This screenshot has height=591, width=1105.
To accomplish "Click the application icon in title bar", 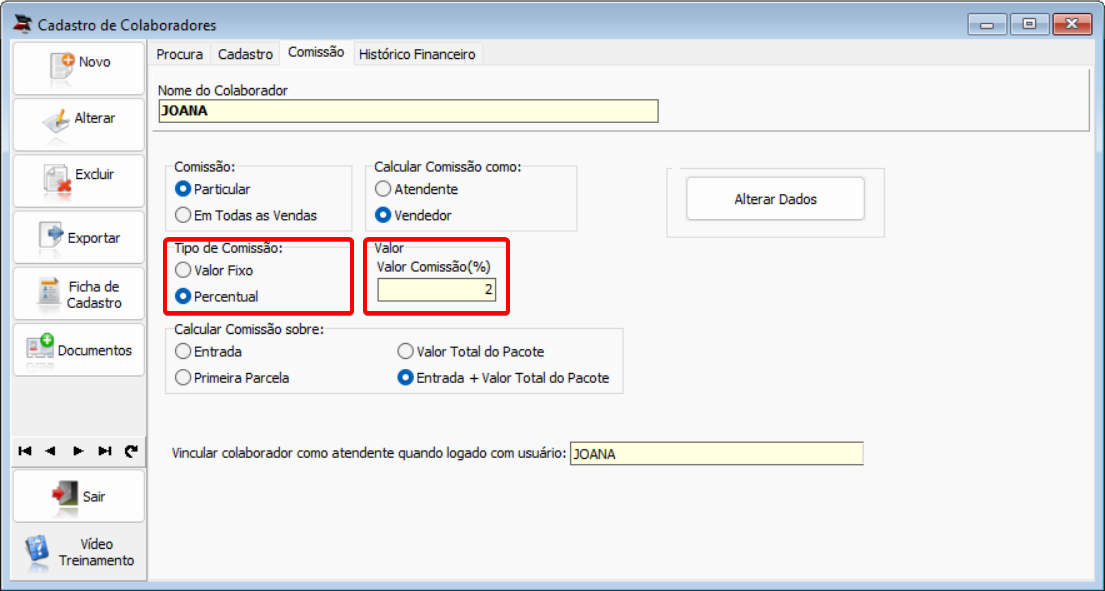I will pos(23,25).
